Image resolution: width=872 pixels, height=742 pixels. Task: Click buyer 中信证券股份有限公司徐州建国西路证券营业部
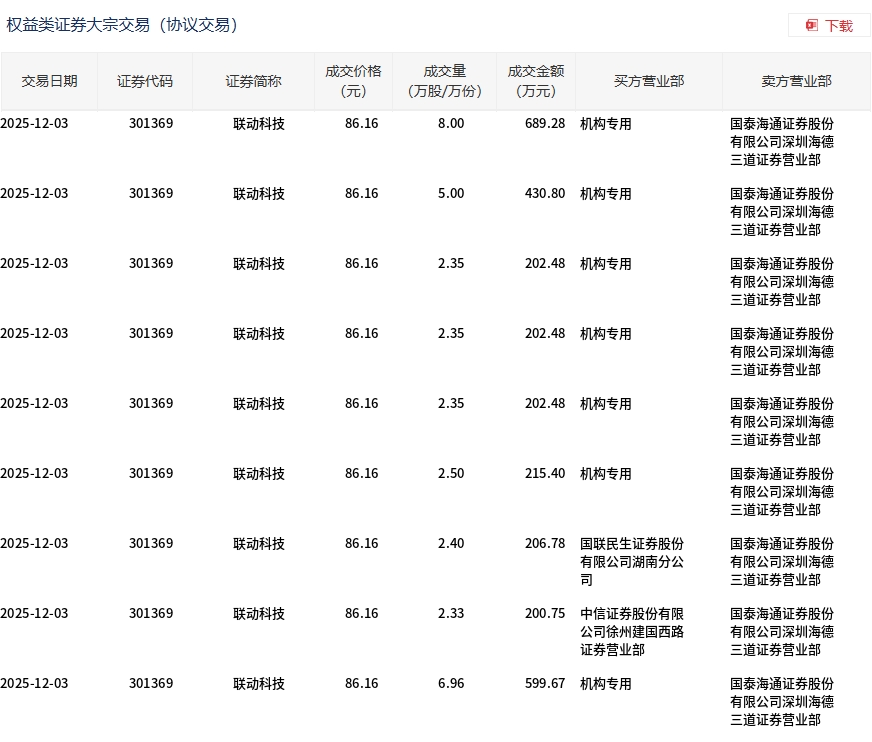(632, 632)
